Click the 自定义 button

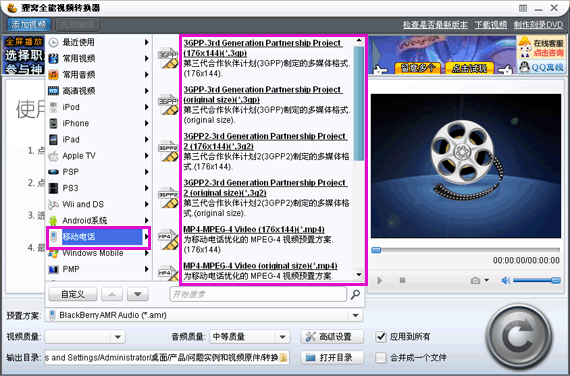[73, 294]
